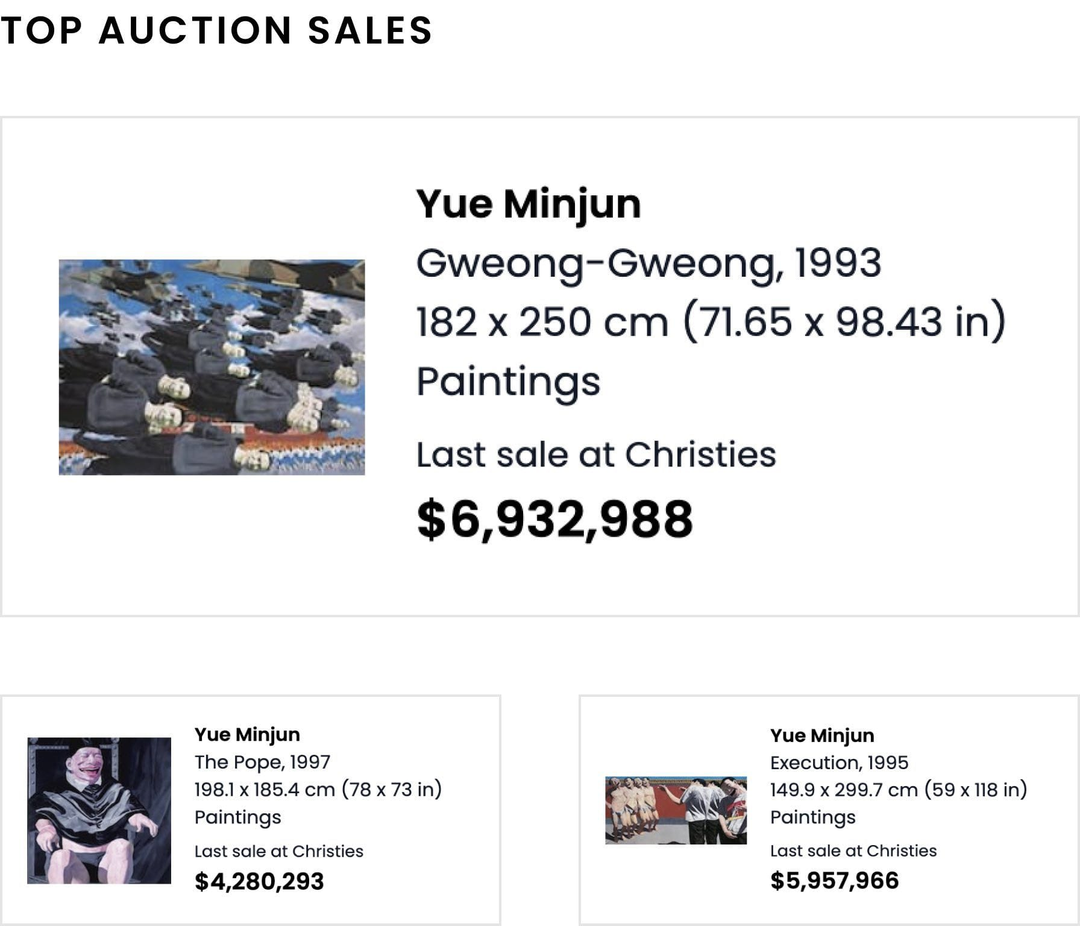Click 149.9 x 299.7 cm dimensions text
1080x926 pixels.
coord(899,790)
